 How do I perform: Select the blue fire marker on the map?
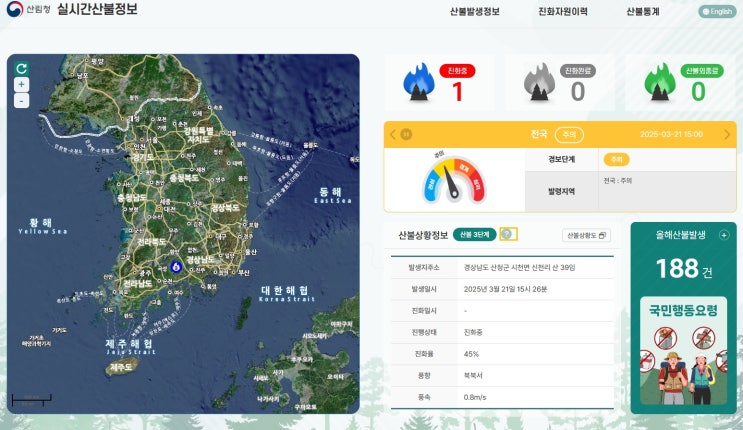tap(176, 266)
